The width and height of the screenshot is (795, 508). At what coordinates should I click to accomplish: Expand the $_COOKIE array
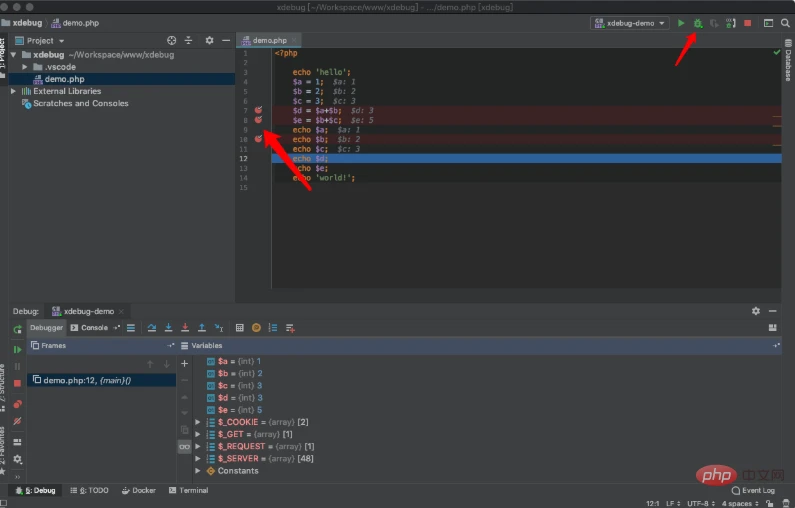(198, 422)
